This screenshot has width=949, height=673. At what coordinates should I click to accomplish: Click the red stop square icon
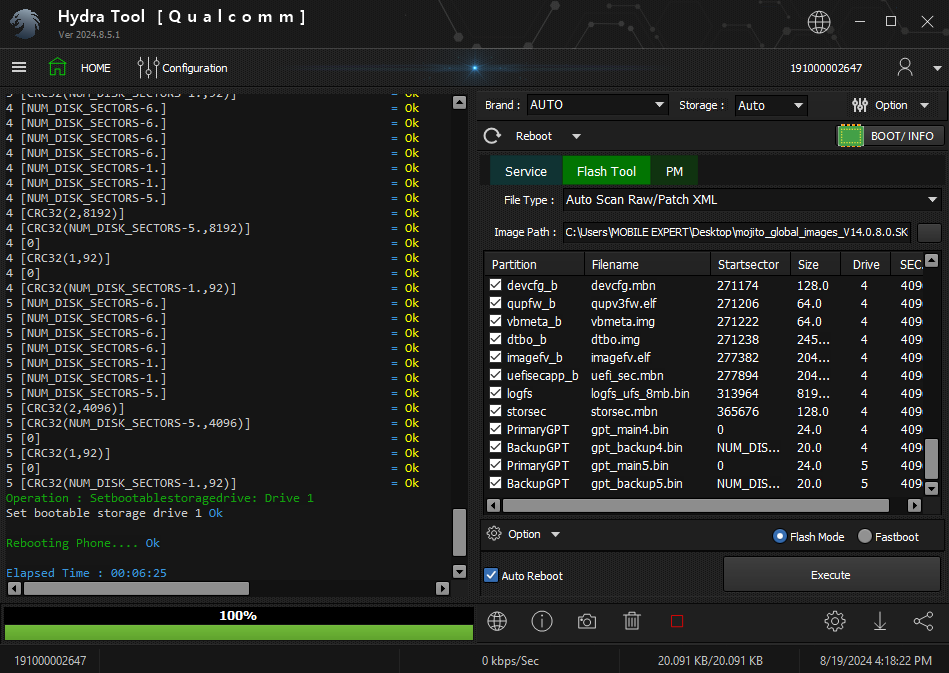677,622
